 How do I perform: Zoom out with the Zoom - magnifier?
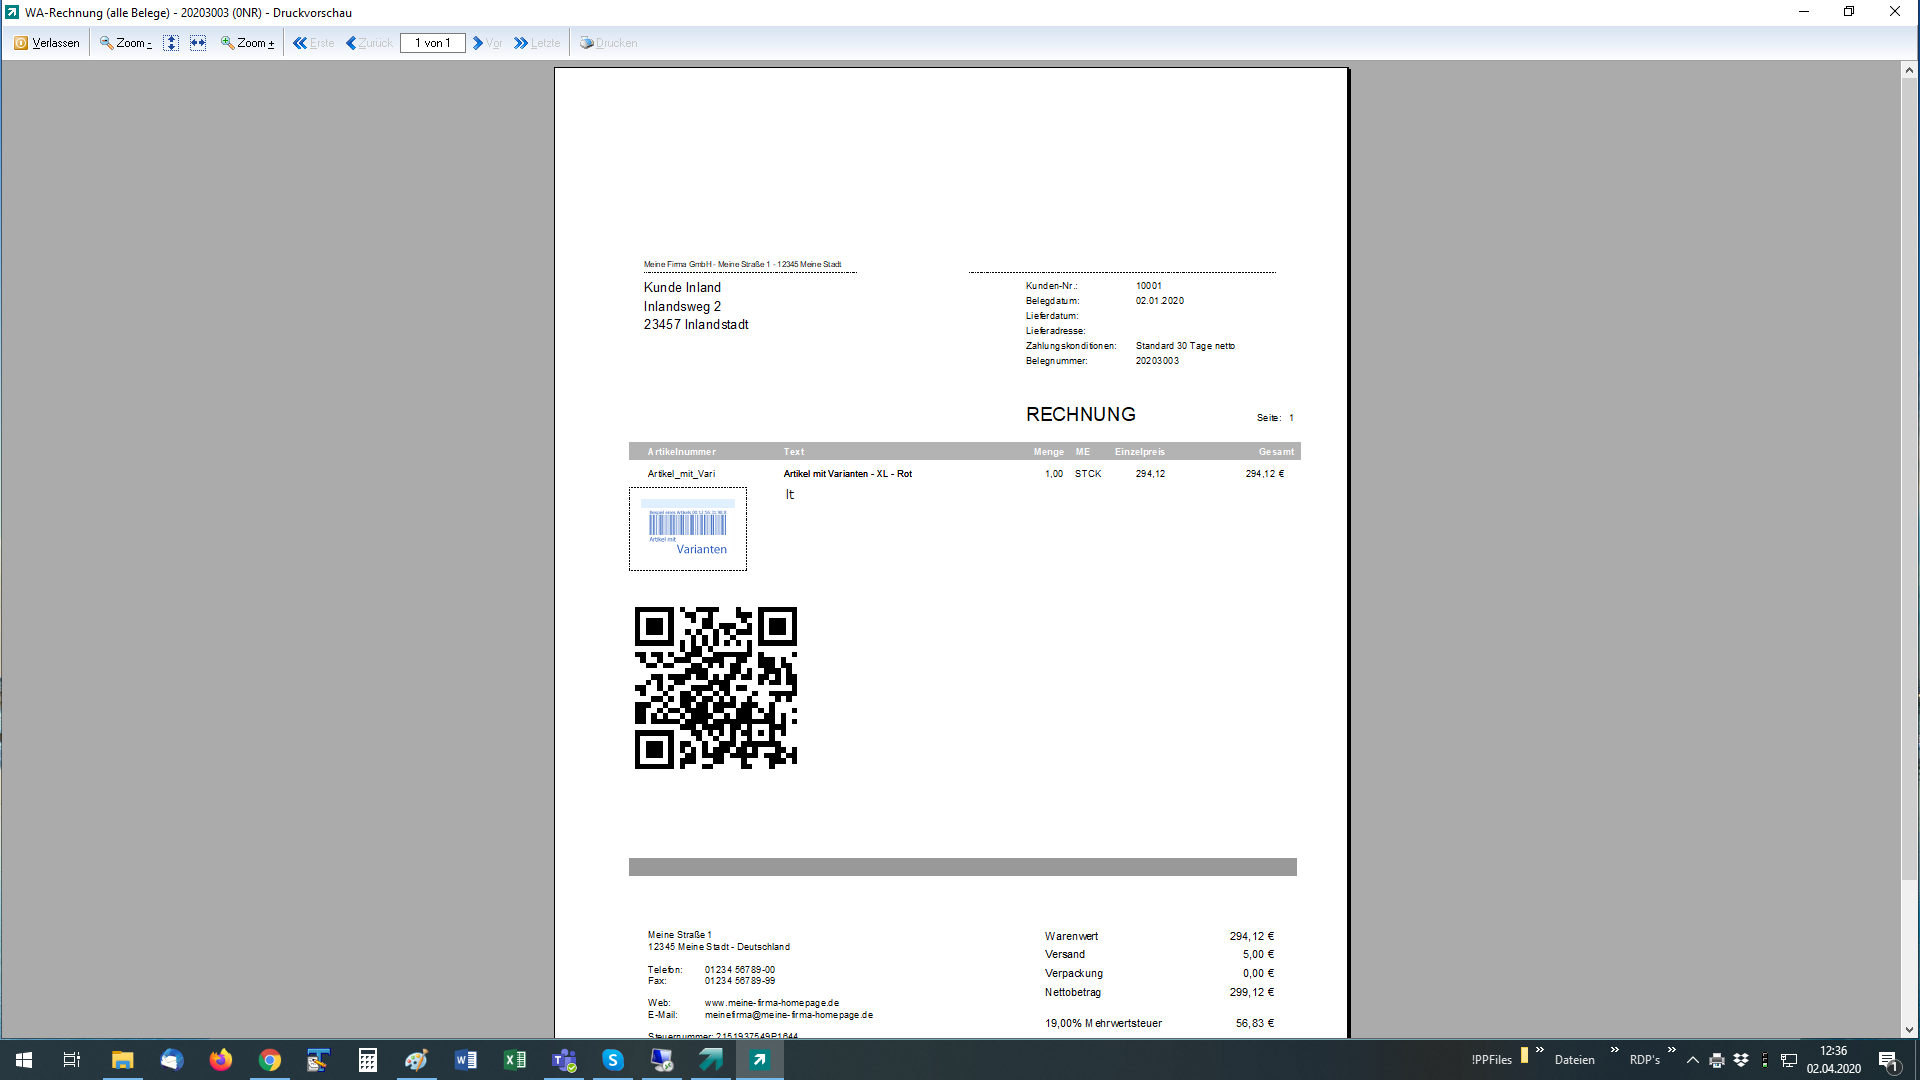click(126, 43)
